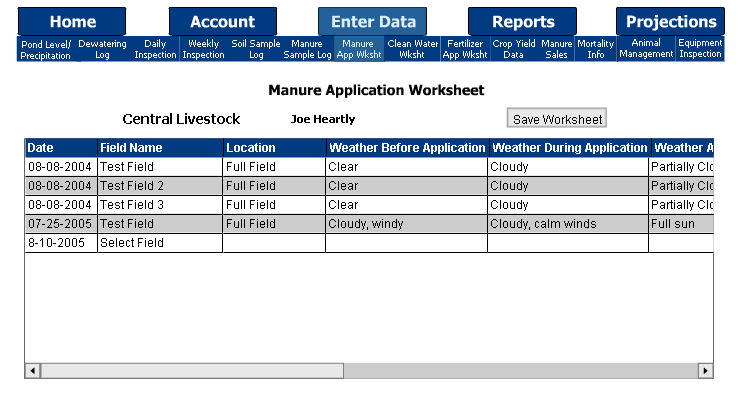Click the Weather Before Application header
746x400 pixels.
tap(407, 147)
